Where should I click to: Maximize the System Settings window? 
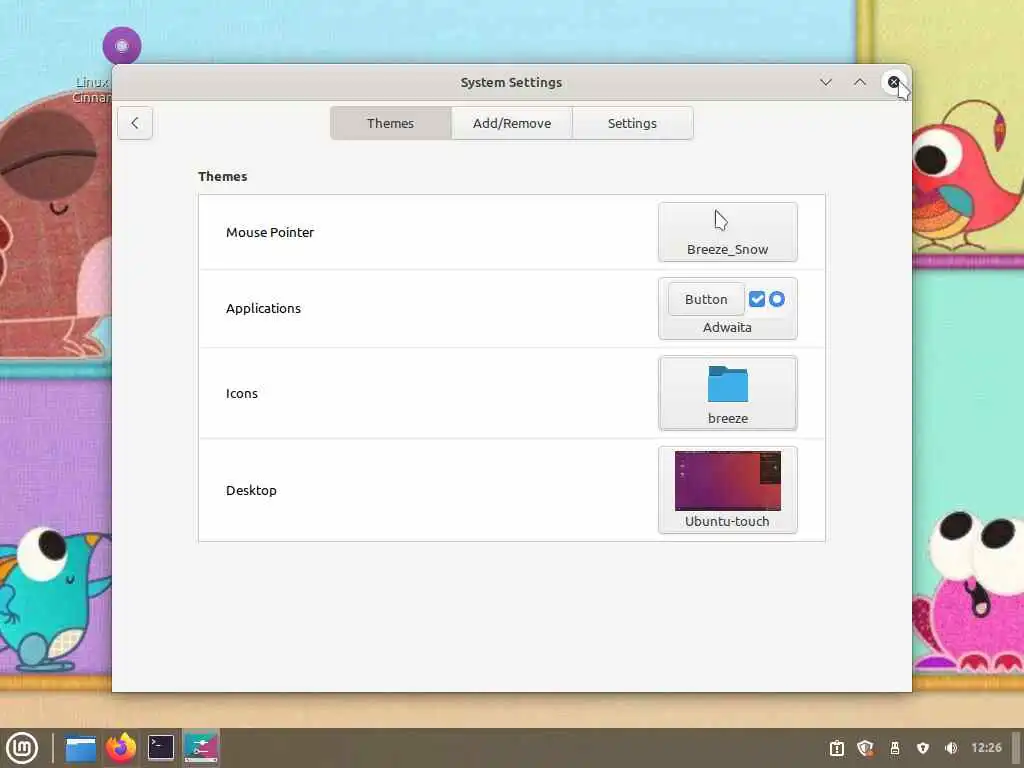860,82
